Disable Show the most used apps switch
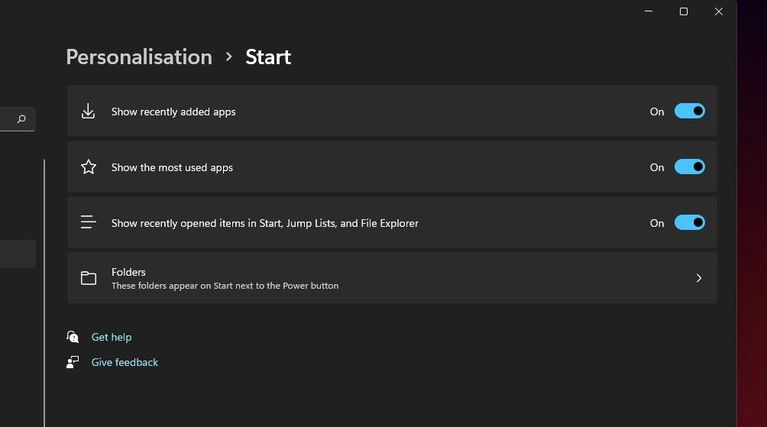This screenshot has width=767, height=427. click(689, 167)
